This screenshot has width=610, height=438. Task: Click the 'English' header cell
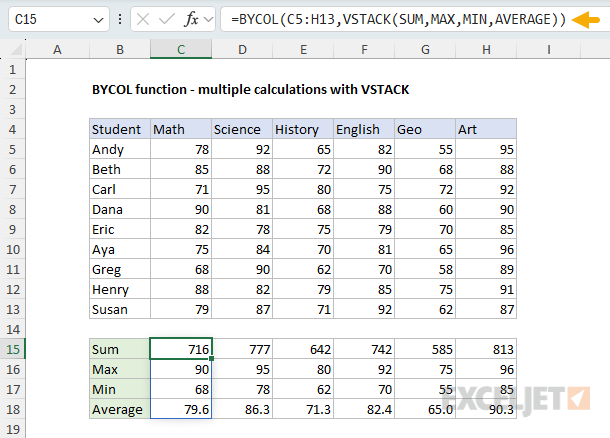coord(364,129)
